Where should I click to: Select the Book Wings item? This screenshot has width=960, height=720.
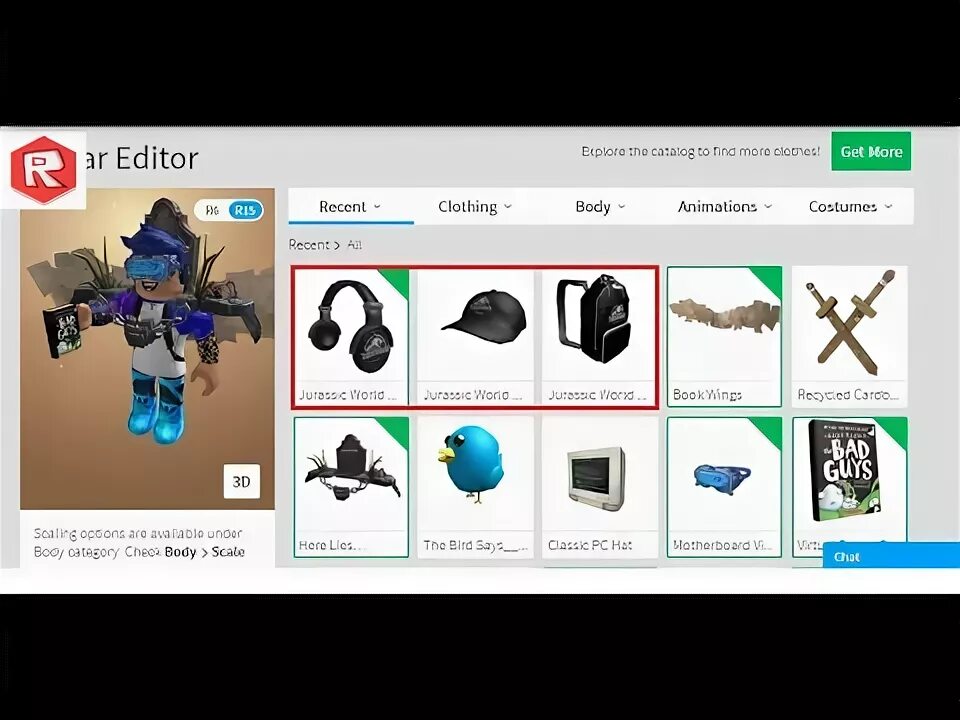[724, 337]
